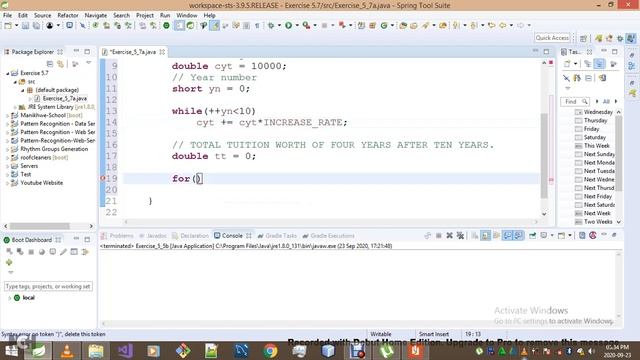Click the pencil edit icon in Boot Dashboard
Viewport: 640px width, 360px height.
coord(63,252)
